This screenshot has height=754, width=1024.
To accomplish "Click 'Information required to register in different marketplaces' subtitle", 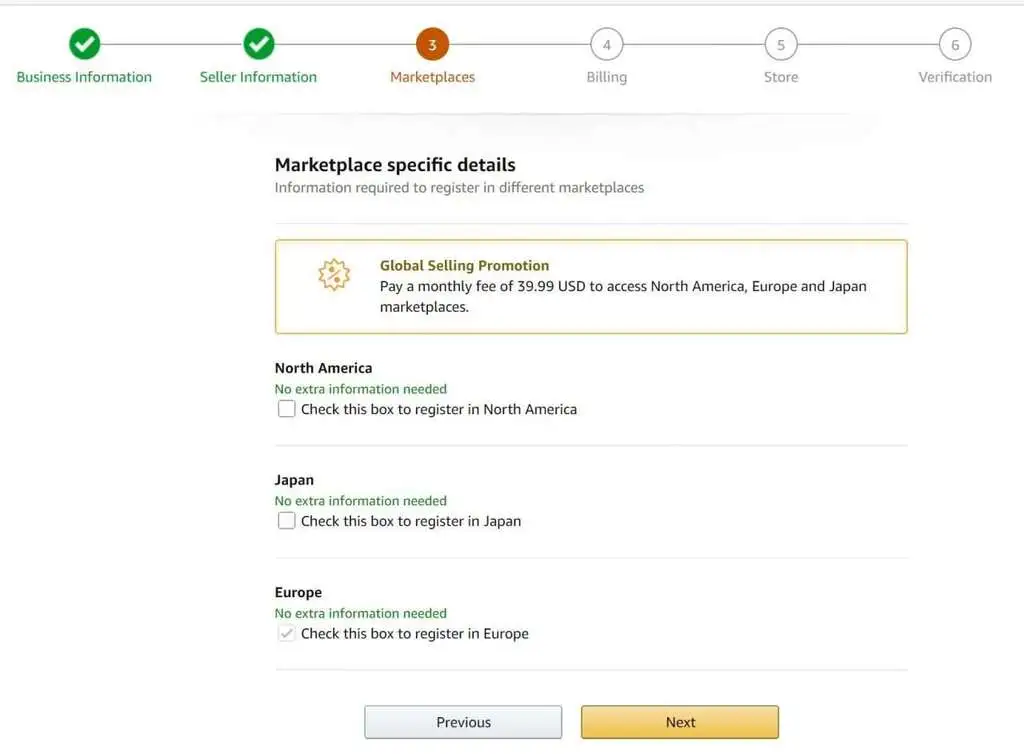I will click(459, 188).
